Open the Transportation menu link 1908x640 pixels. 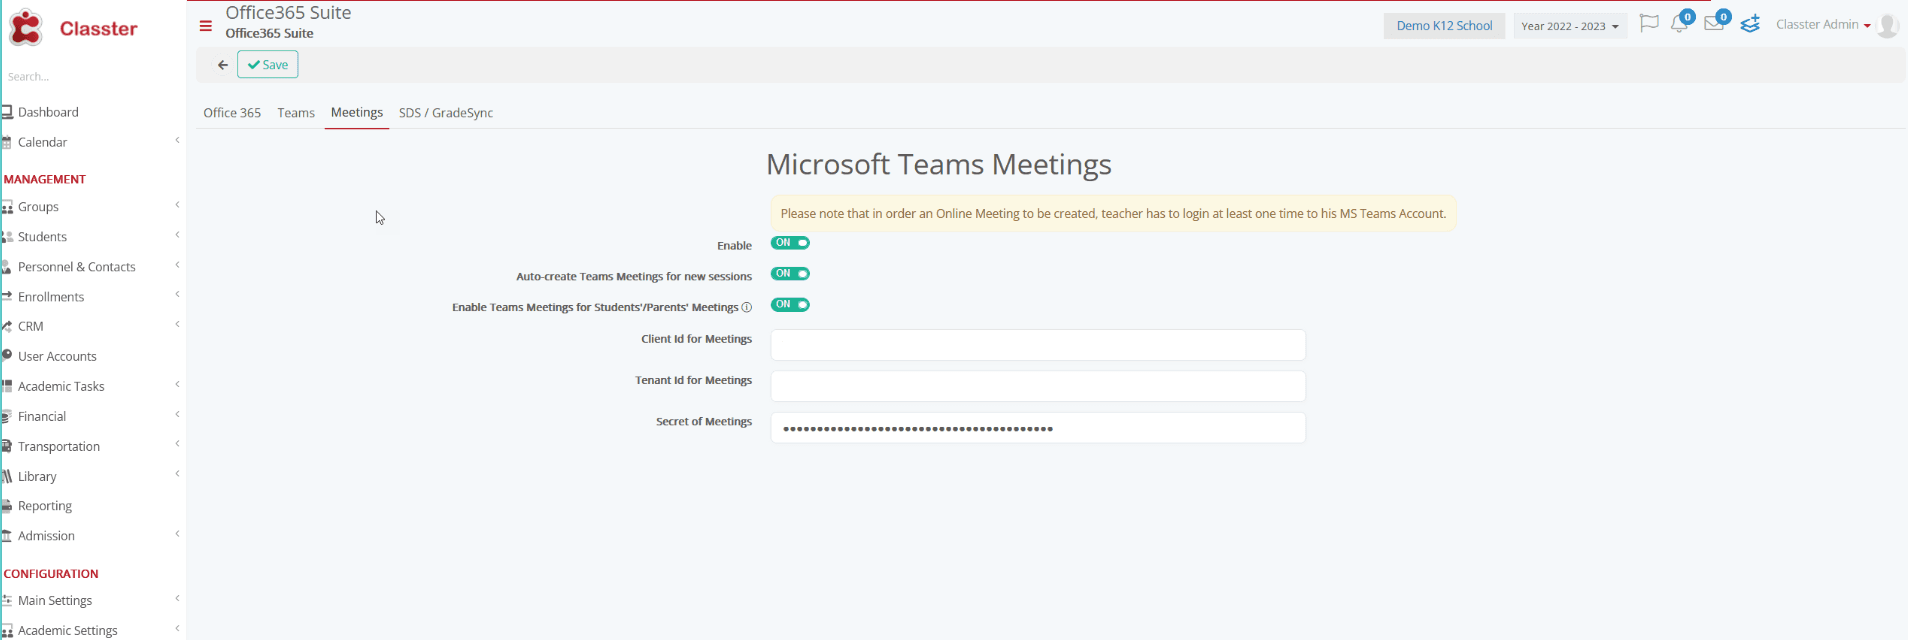tap(59, 446)
